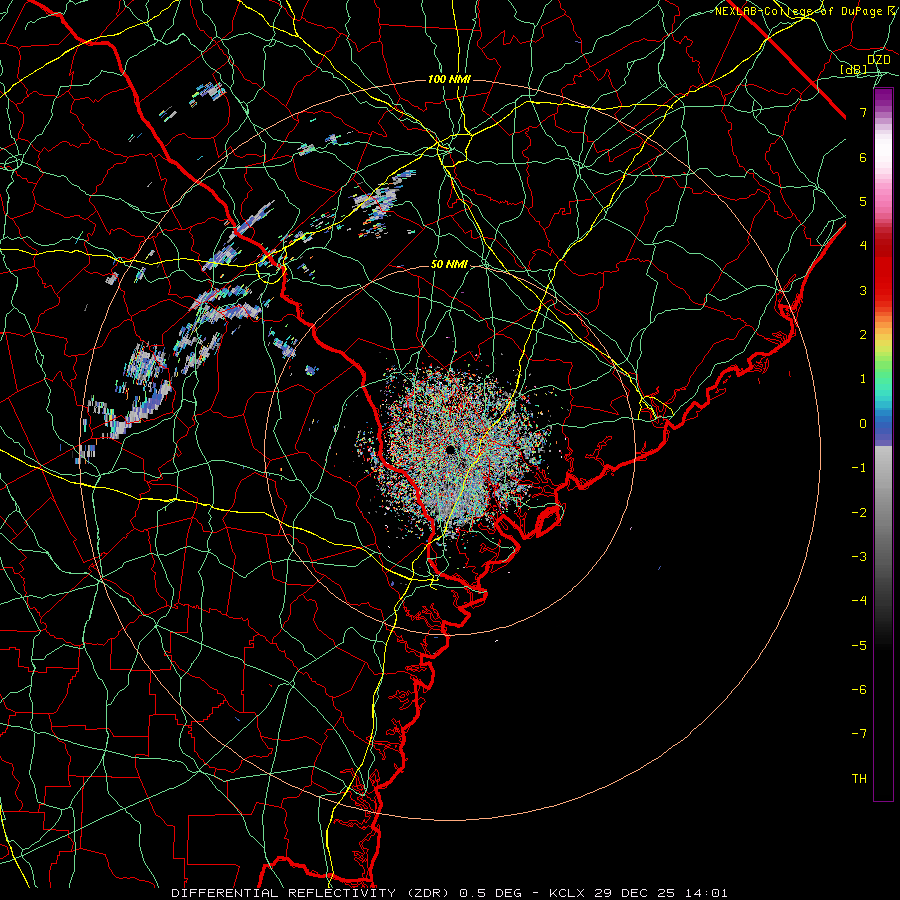The height and width of the screenshot is (900, 900).
Task: Click the DZD product label above the scale
Action: click(x=878, y=60)
